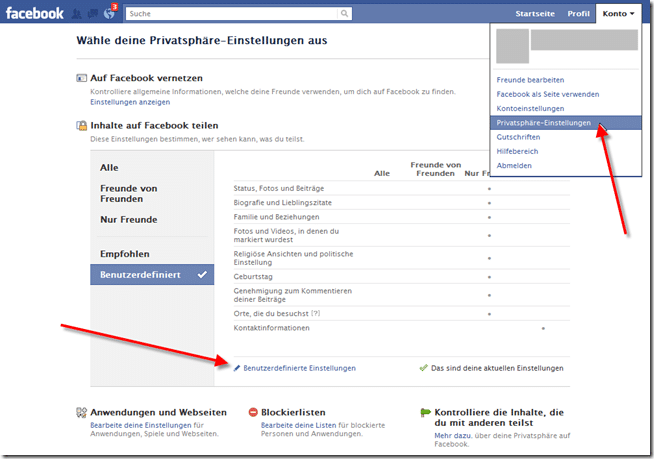Click Mehr dazu link
The height and width of the screenshot is (459, 654).
pos(453,436)
